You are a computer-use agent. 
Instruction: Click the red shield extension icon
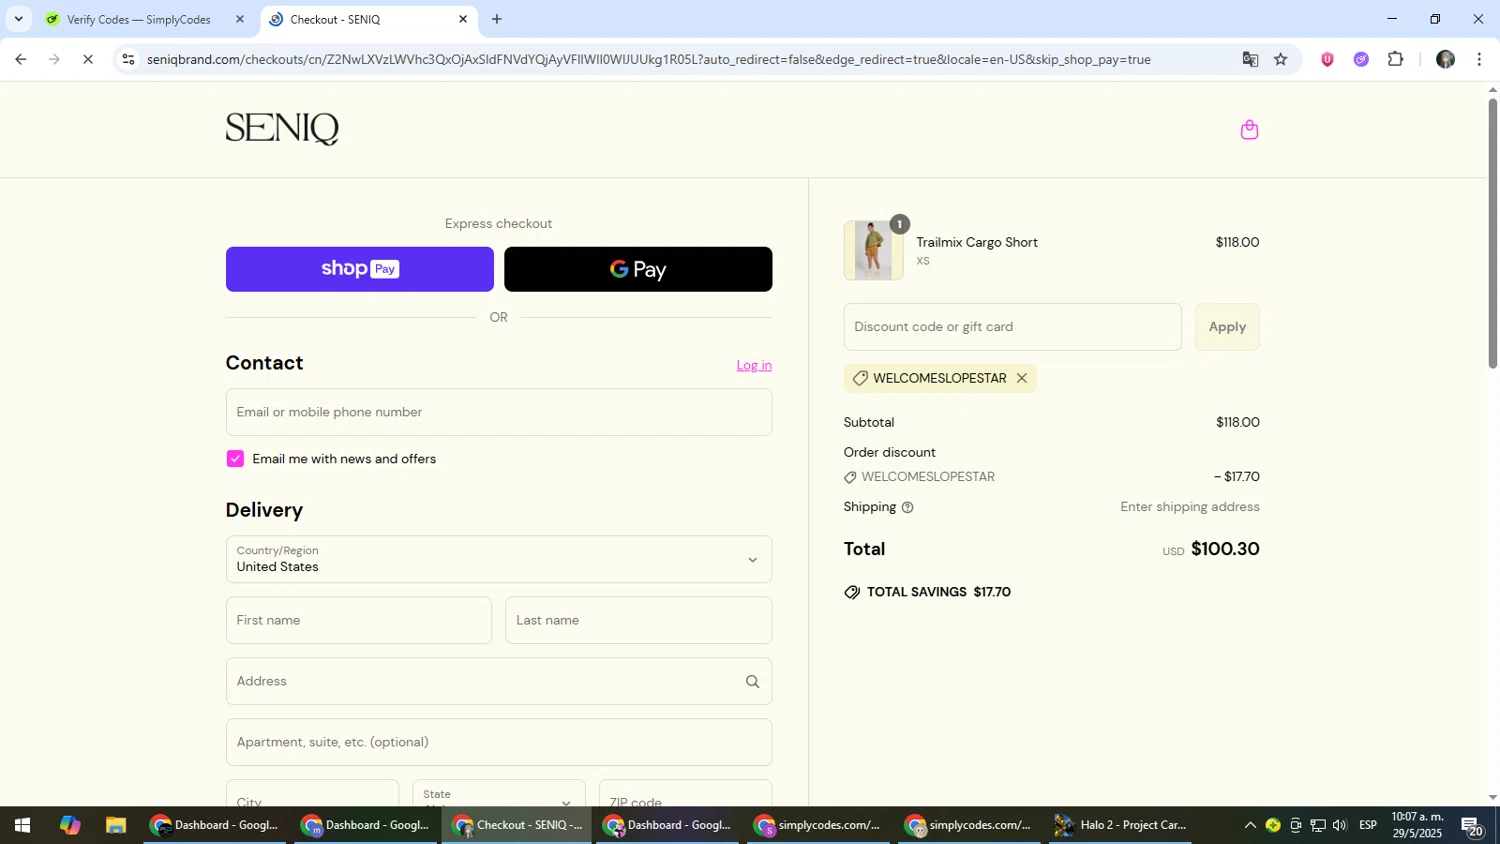[x=1327, y=59]
